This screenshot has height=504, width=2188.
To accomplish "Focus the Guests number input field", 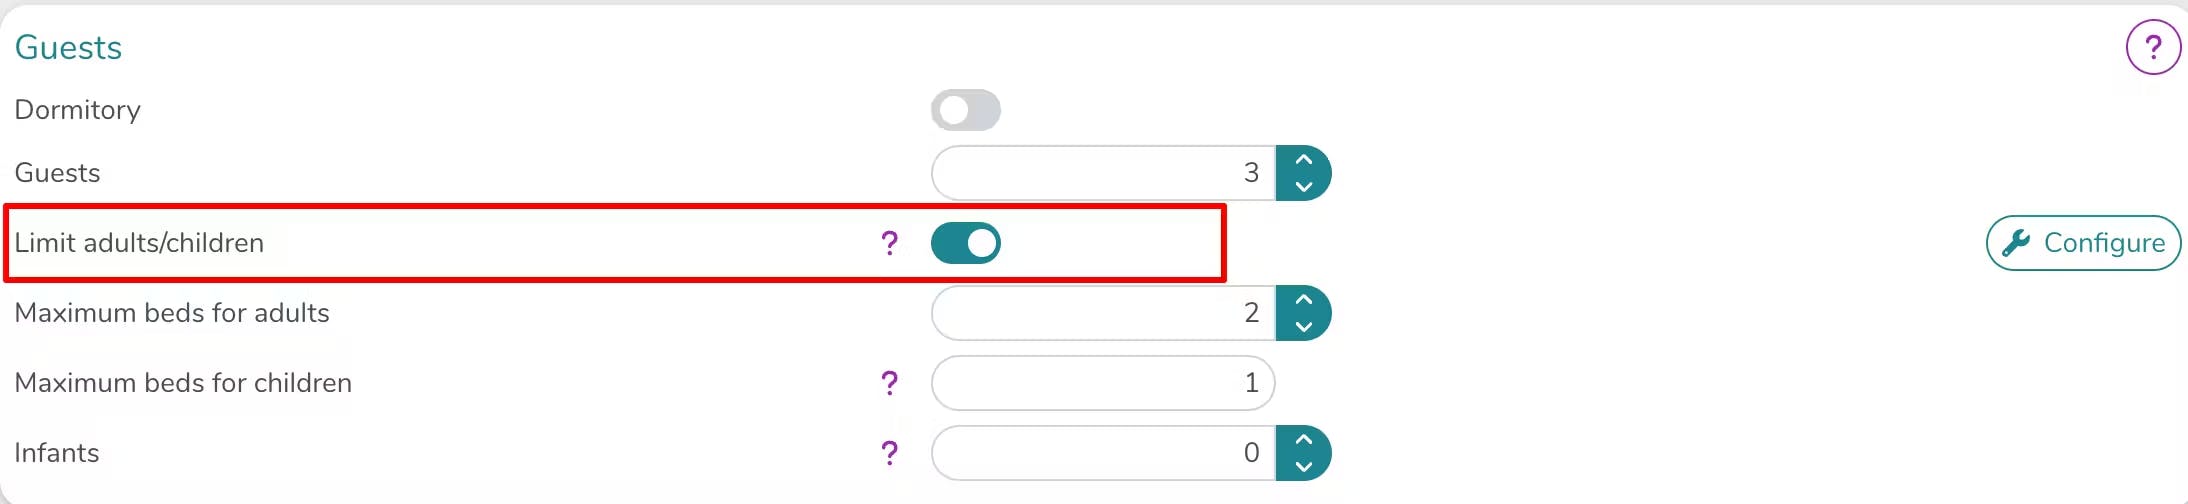I will tap(1102, 173).
